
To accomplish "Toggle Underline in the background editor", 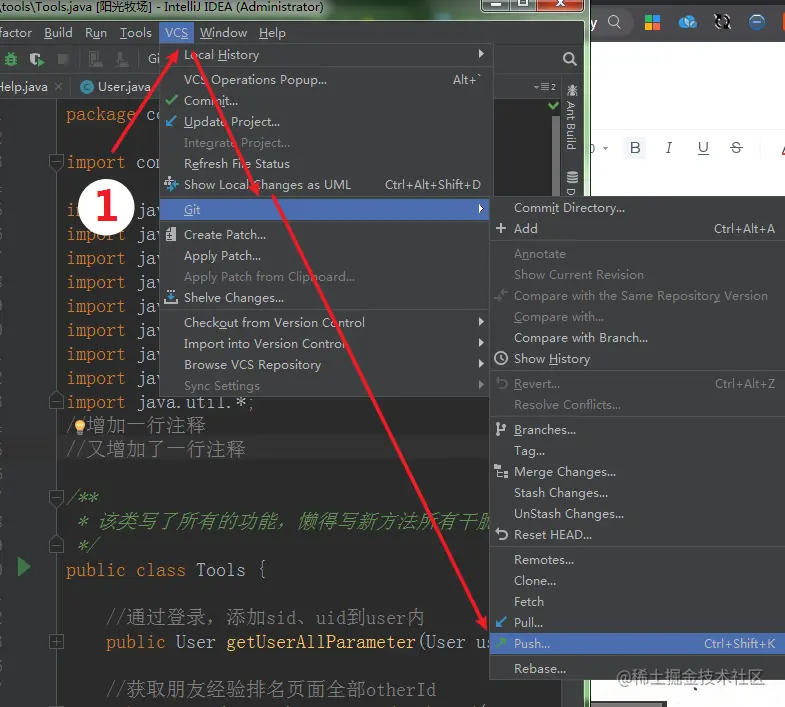I will tap(703, 148).
